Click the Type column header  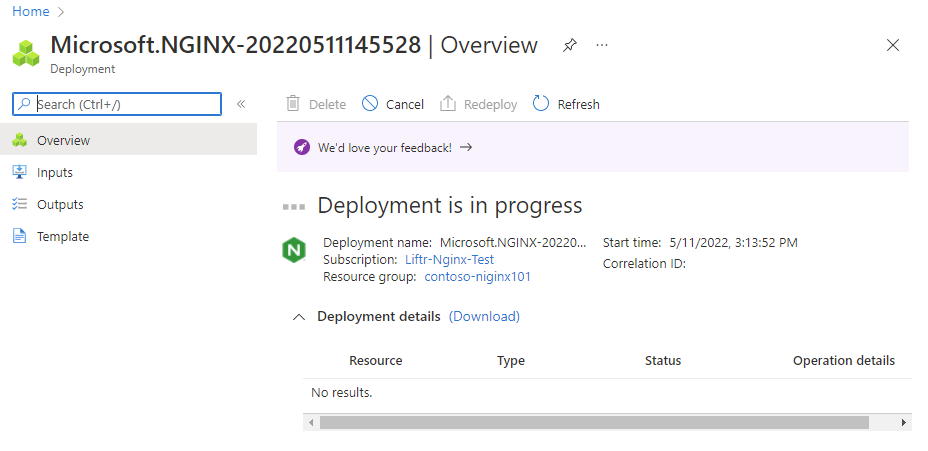[511, 360]
